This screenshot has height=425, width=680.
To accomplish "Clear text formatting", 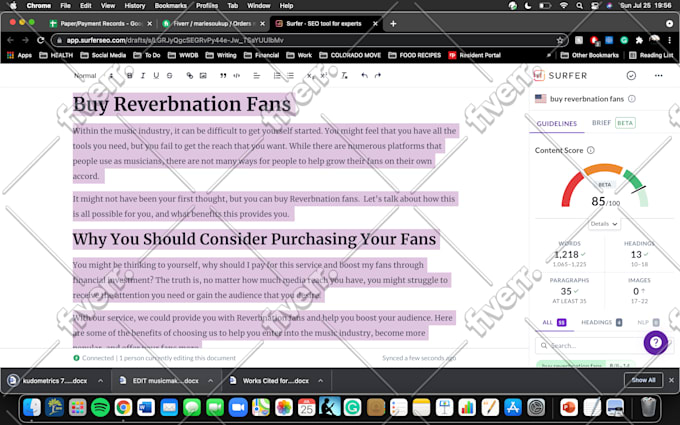I will (344, 75).
